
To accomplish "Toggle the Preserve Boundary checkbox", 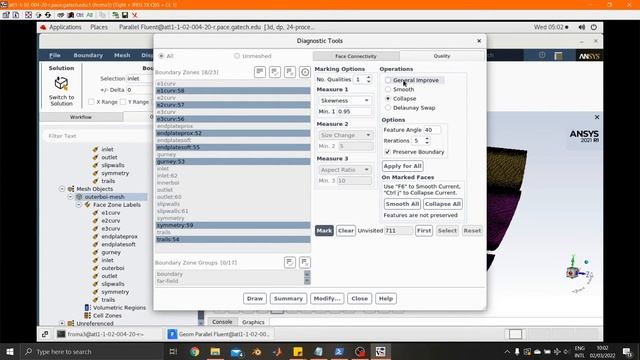I will pos(387,152).
